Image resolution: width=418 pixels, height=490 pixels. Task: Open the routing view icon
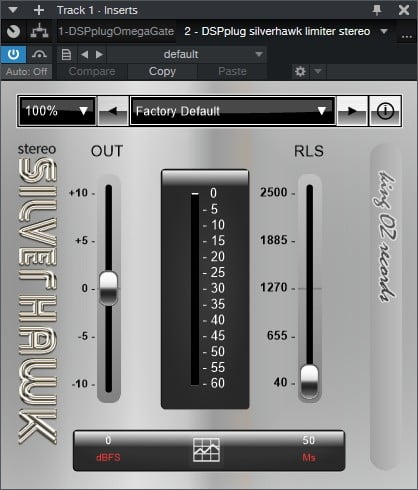tap(39, 31)
